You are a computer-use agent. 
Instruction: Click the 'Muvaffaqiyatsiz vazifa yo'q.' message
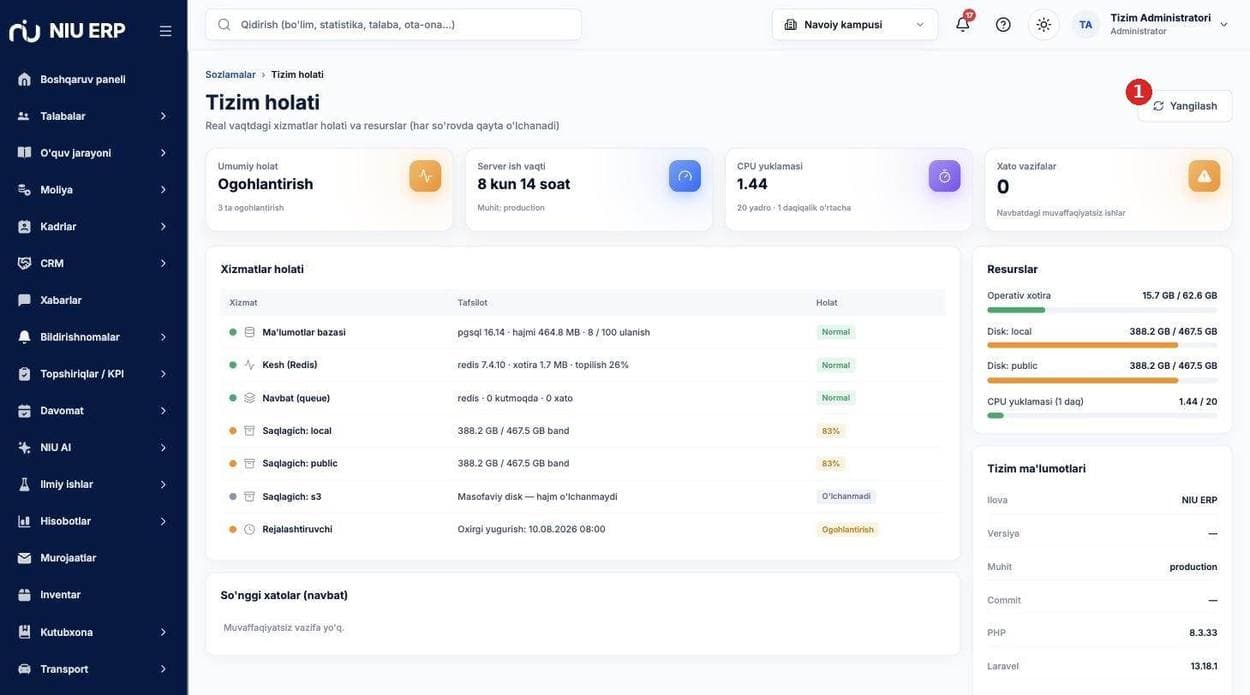[284, 627]
